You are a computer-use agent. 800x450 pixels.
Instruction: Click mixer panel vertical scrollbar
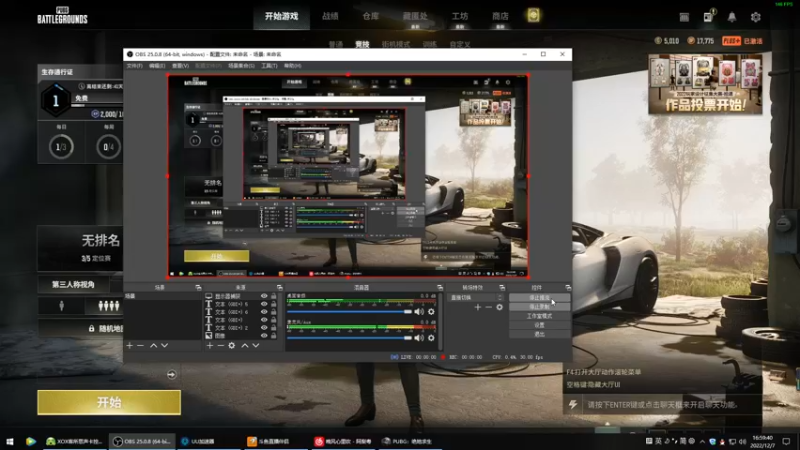tap(440, 321)
